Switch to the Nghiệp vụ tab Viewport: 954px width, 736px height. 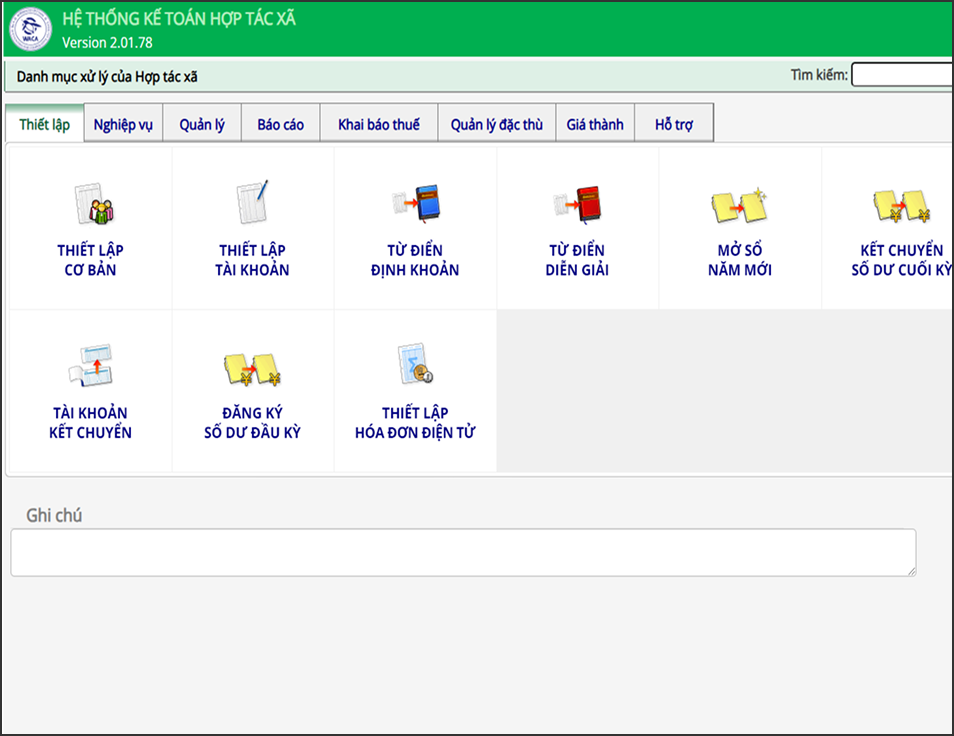(123, 124)
